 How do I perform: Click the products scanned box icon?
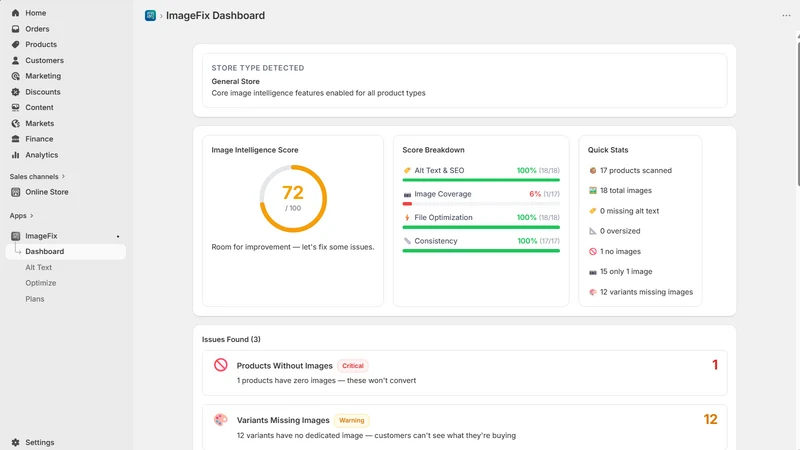point(592,170)
